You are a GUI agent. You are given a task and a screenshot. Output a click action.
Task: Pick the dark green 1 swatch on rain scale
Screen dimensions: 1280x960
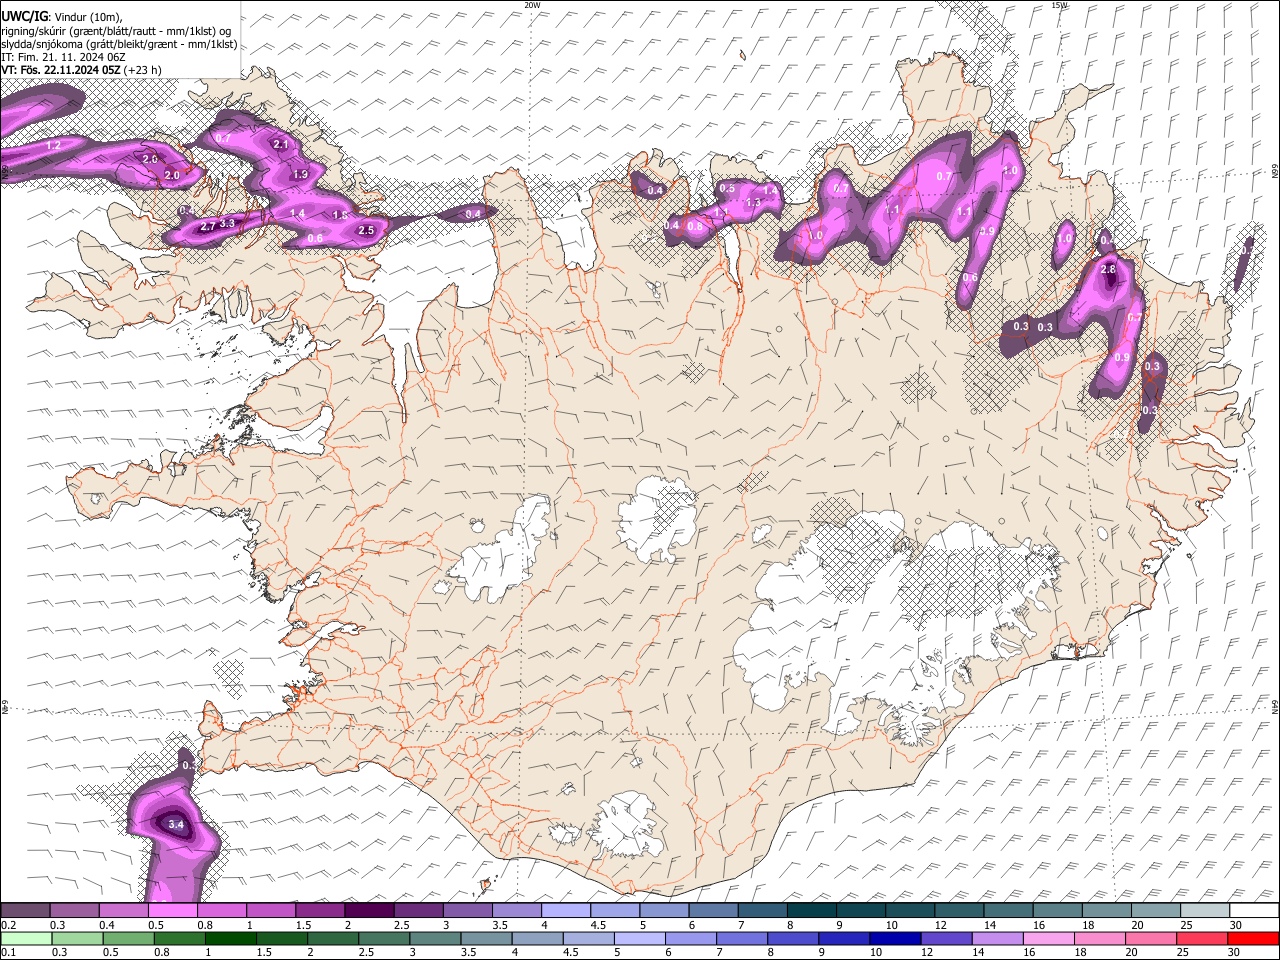tap(229, 939)
